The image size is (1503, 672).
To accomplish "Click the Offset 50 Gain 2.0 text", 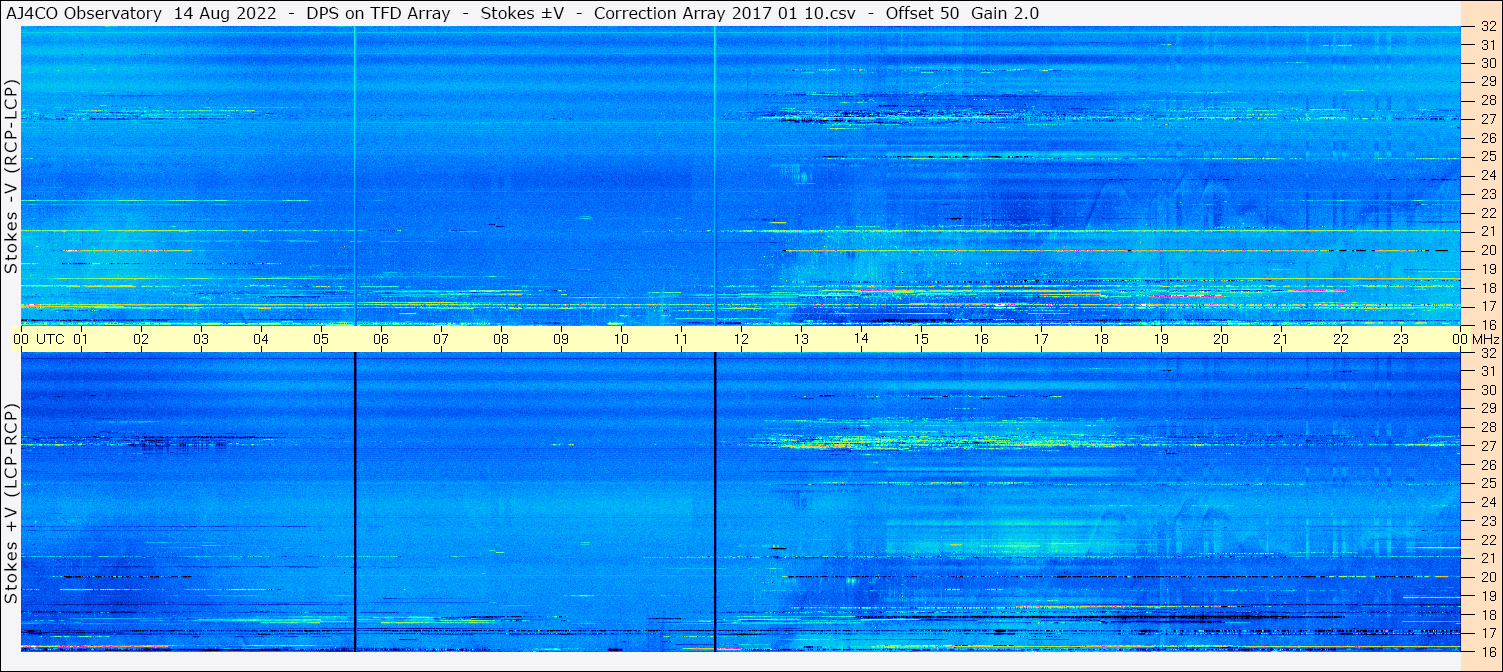I will pos(962,14).
